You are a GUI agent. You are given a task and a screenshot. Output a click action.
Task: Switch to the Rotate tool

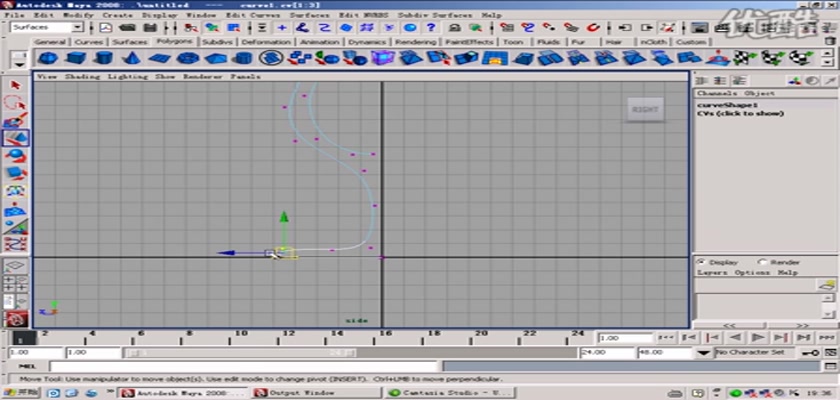tap(16, 156)
